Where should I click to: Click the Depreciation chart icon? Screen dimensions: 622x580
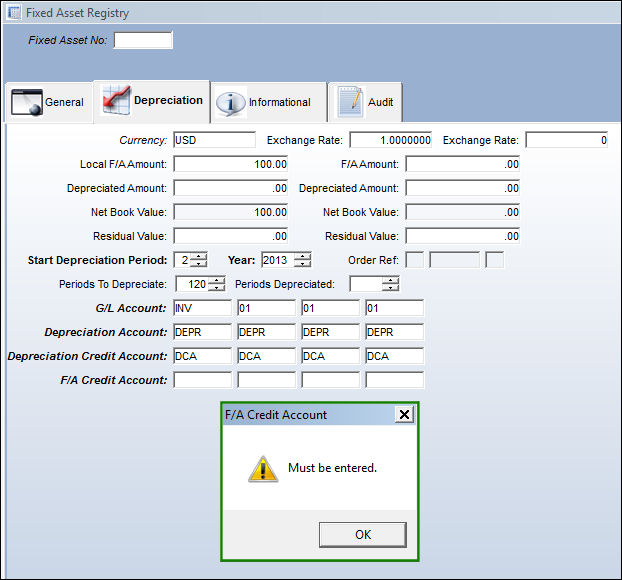click(116, 100)
